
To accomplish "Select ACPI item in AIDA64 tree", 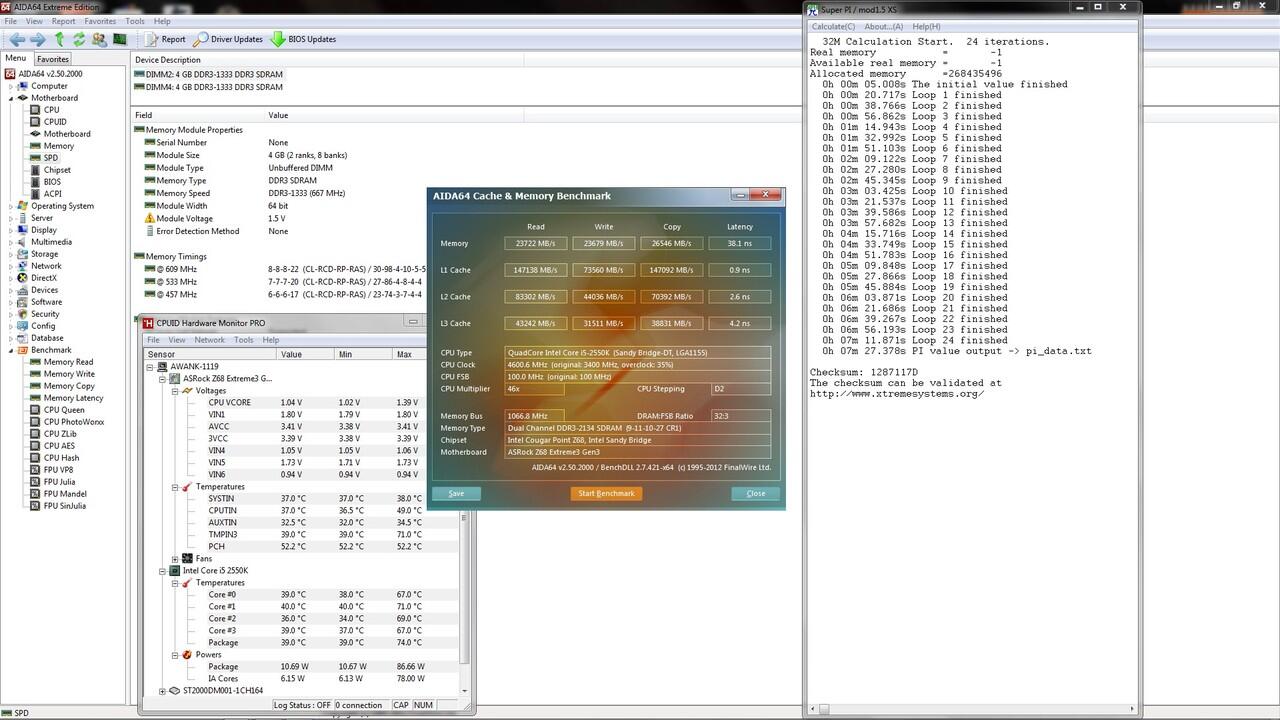I will [x=45, y=194].
